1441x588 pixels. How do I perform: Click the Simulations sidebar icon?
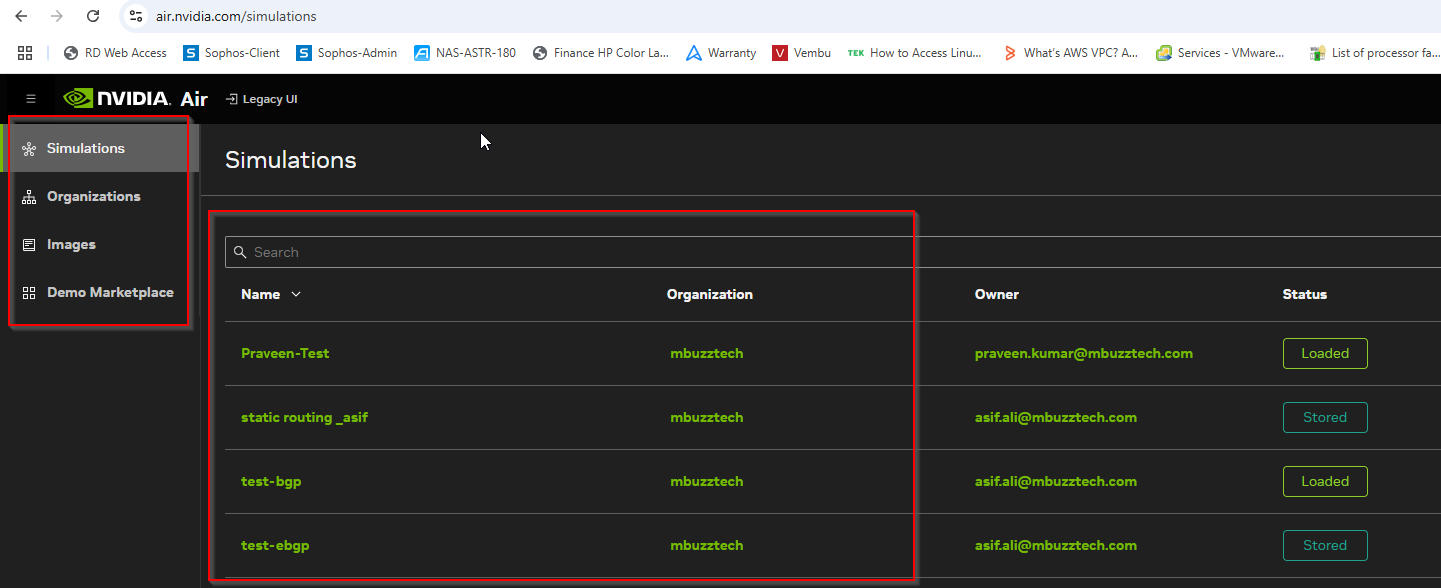tap(29, 149)
